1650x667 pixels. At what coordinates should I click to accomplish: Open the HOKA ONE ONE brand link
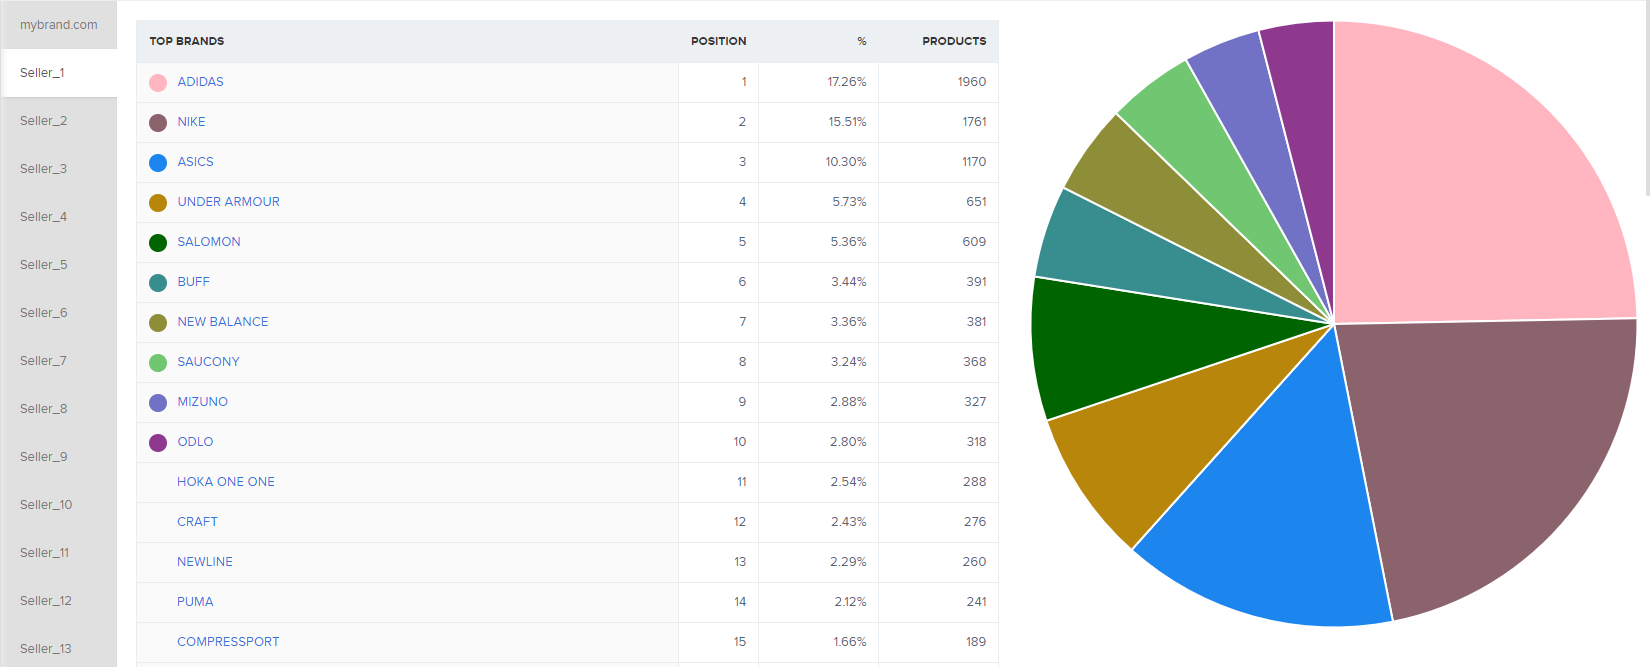tap(225, 482)
